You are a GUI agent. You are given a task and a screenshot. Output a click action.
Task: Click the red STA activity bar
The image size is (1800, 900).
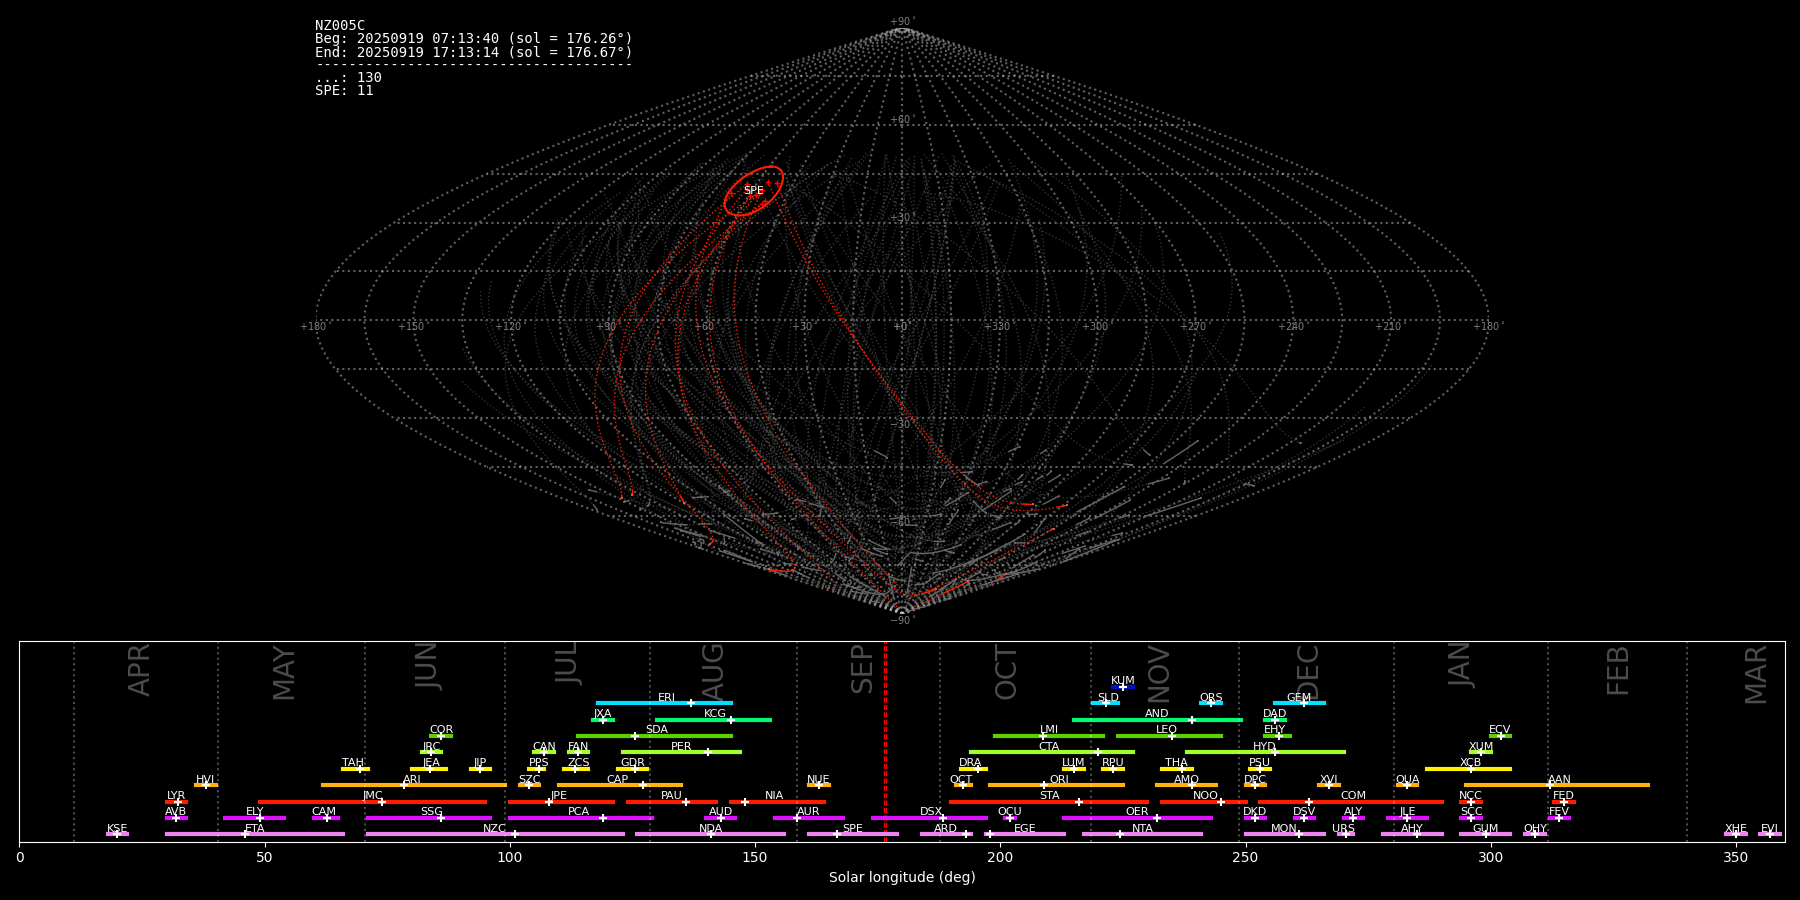tap(1049, 802)
